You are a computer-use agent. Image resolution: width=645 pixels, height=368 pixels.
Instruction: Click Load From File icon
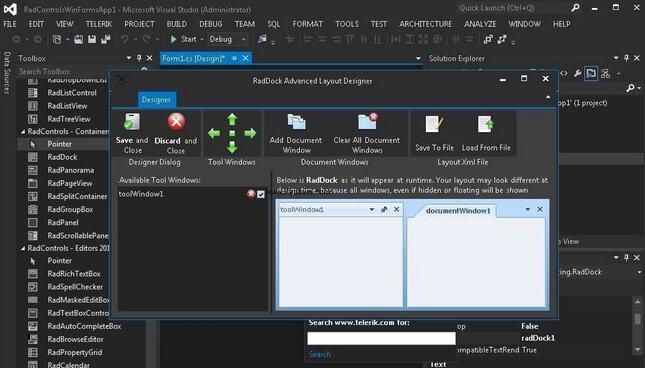[x=486, y=124]
